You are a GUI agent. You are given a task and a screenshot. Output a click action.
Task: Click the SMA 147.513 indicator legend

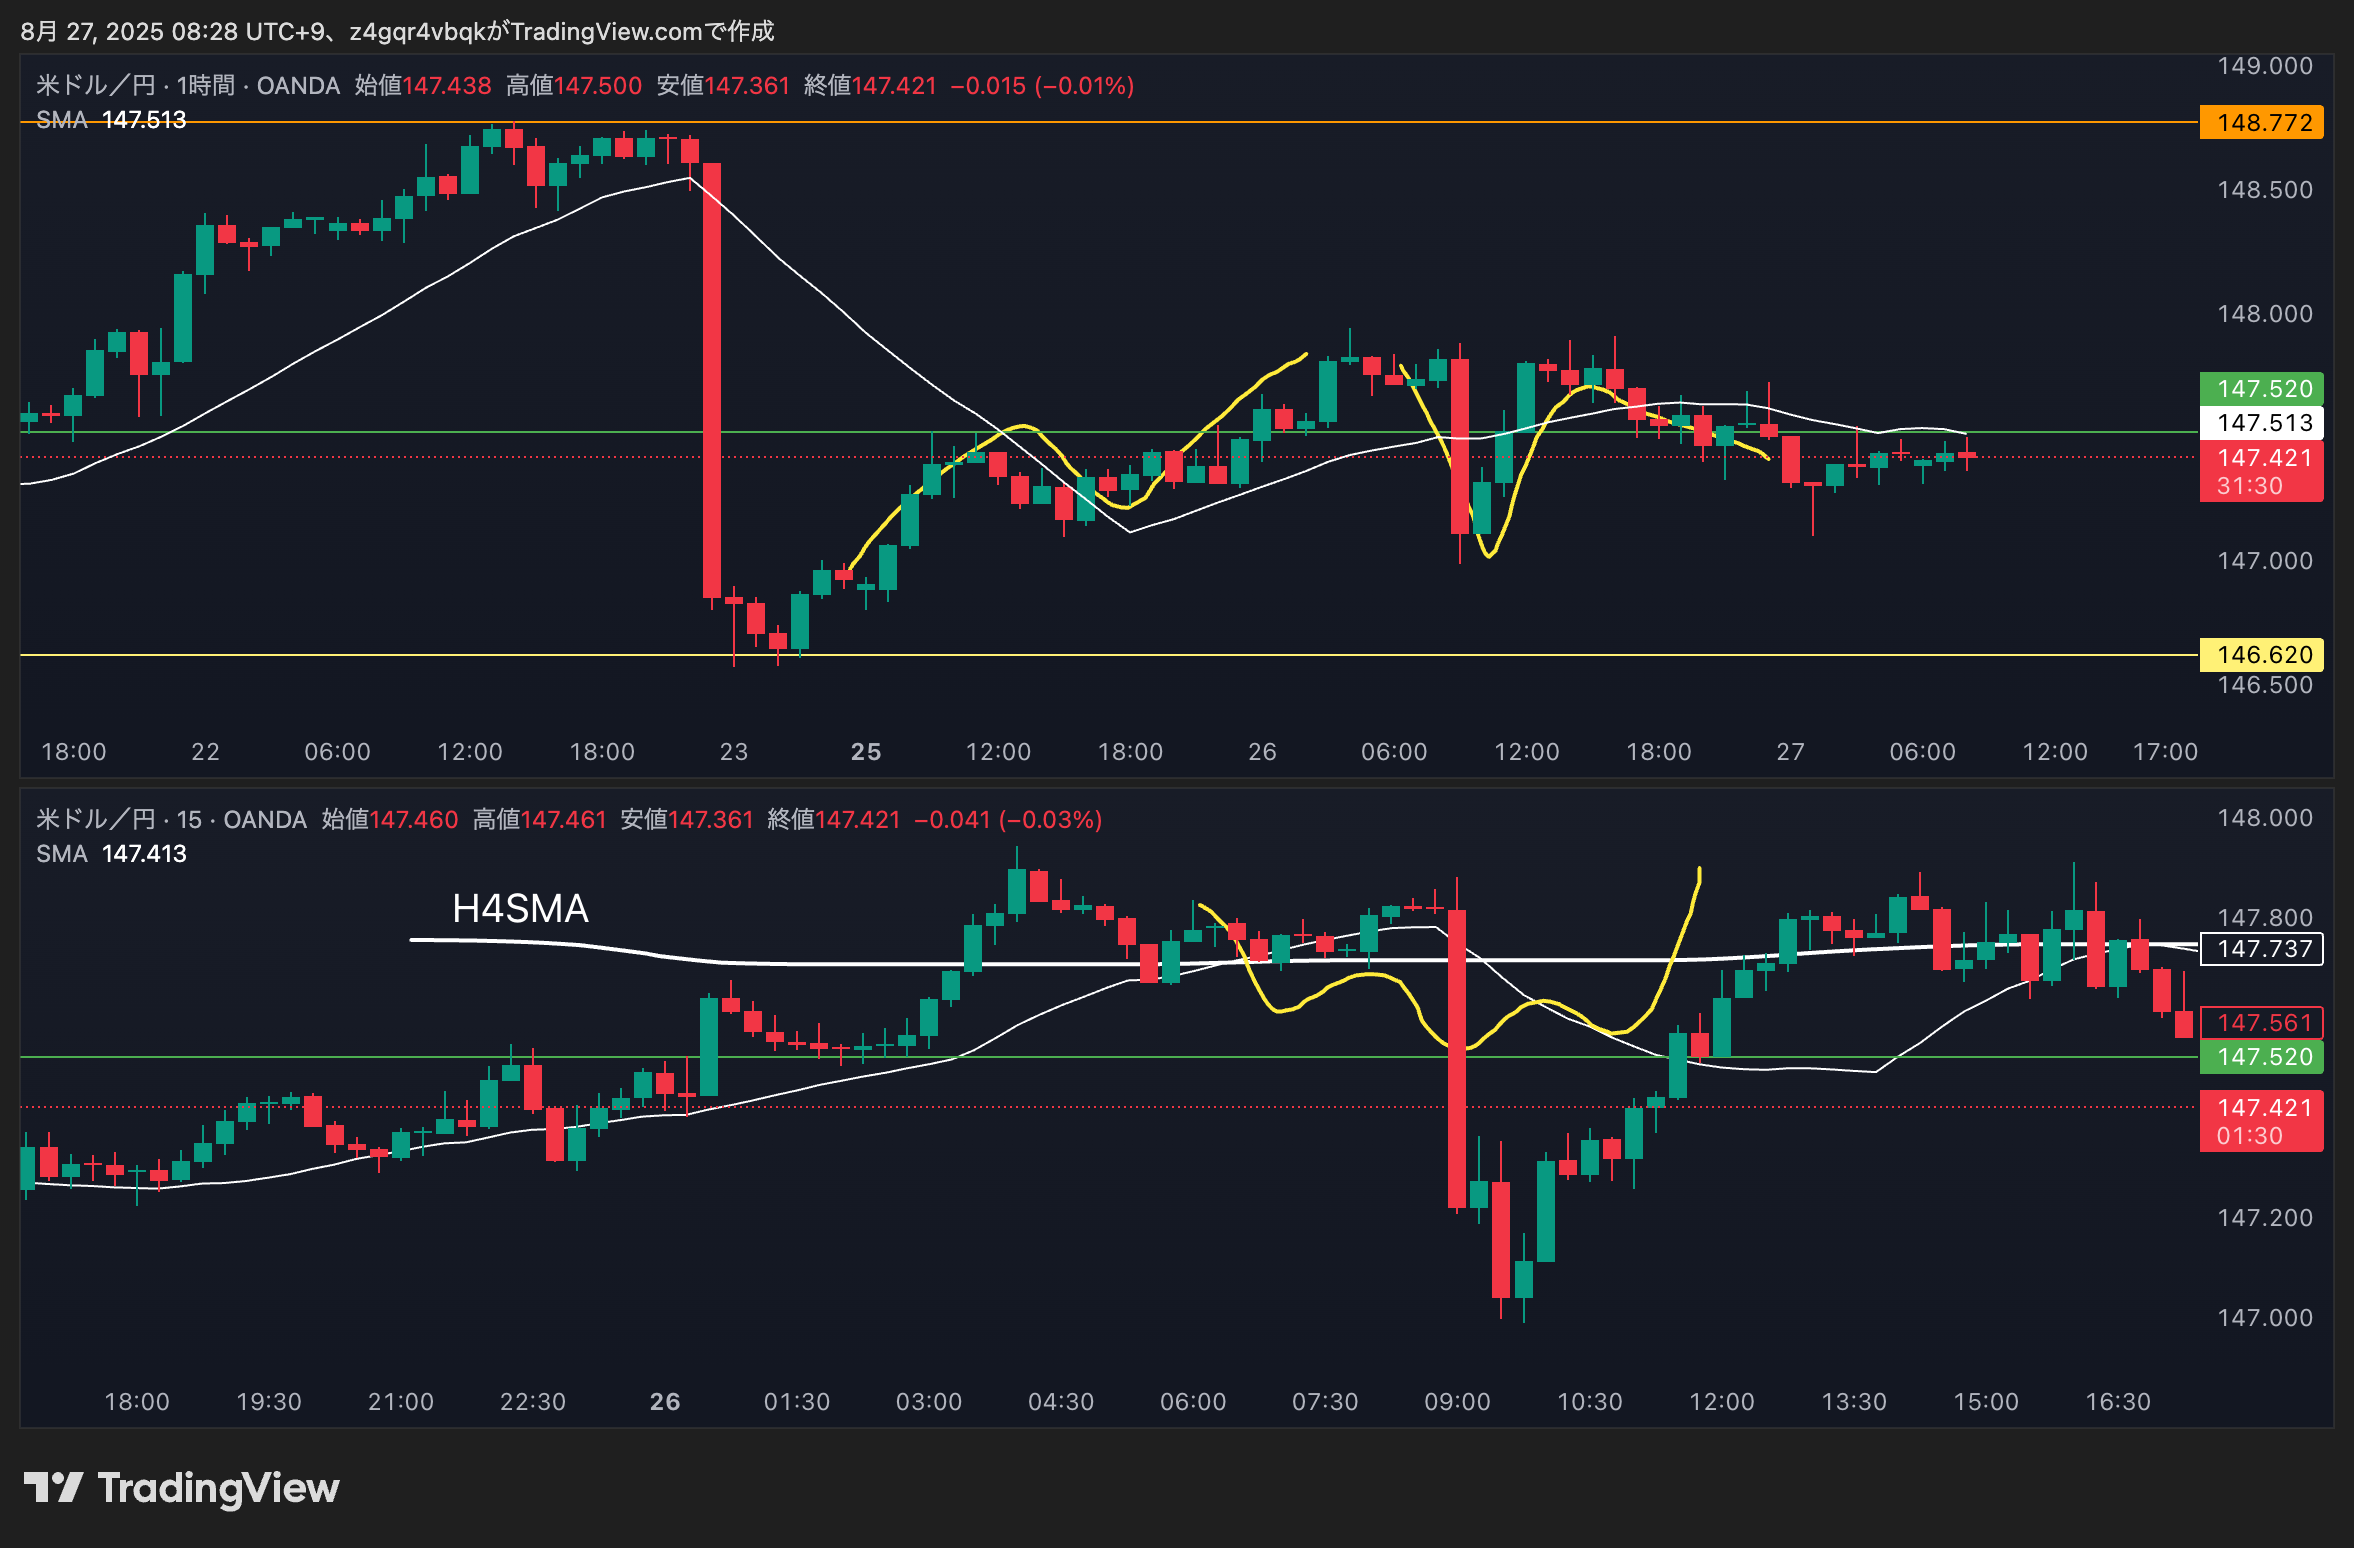point(111,120)
